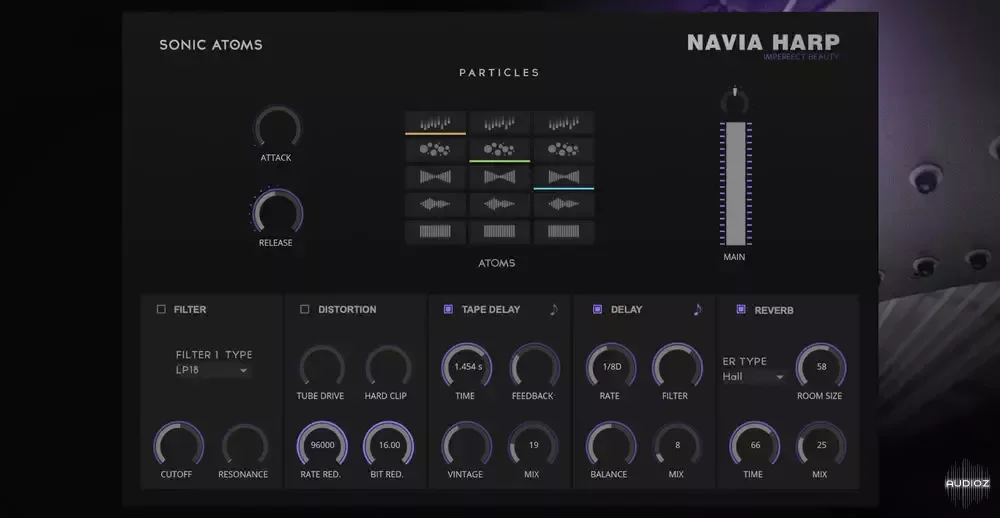Screen dimensions: 1000x518
Task: Click the Tape Delay Feedback knob
Action: [x=534, y=367]
